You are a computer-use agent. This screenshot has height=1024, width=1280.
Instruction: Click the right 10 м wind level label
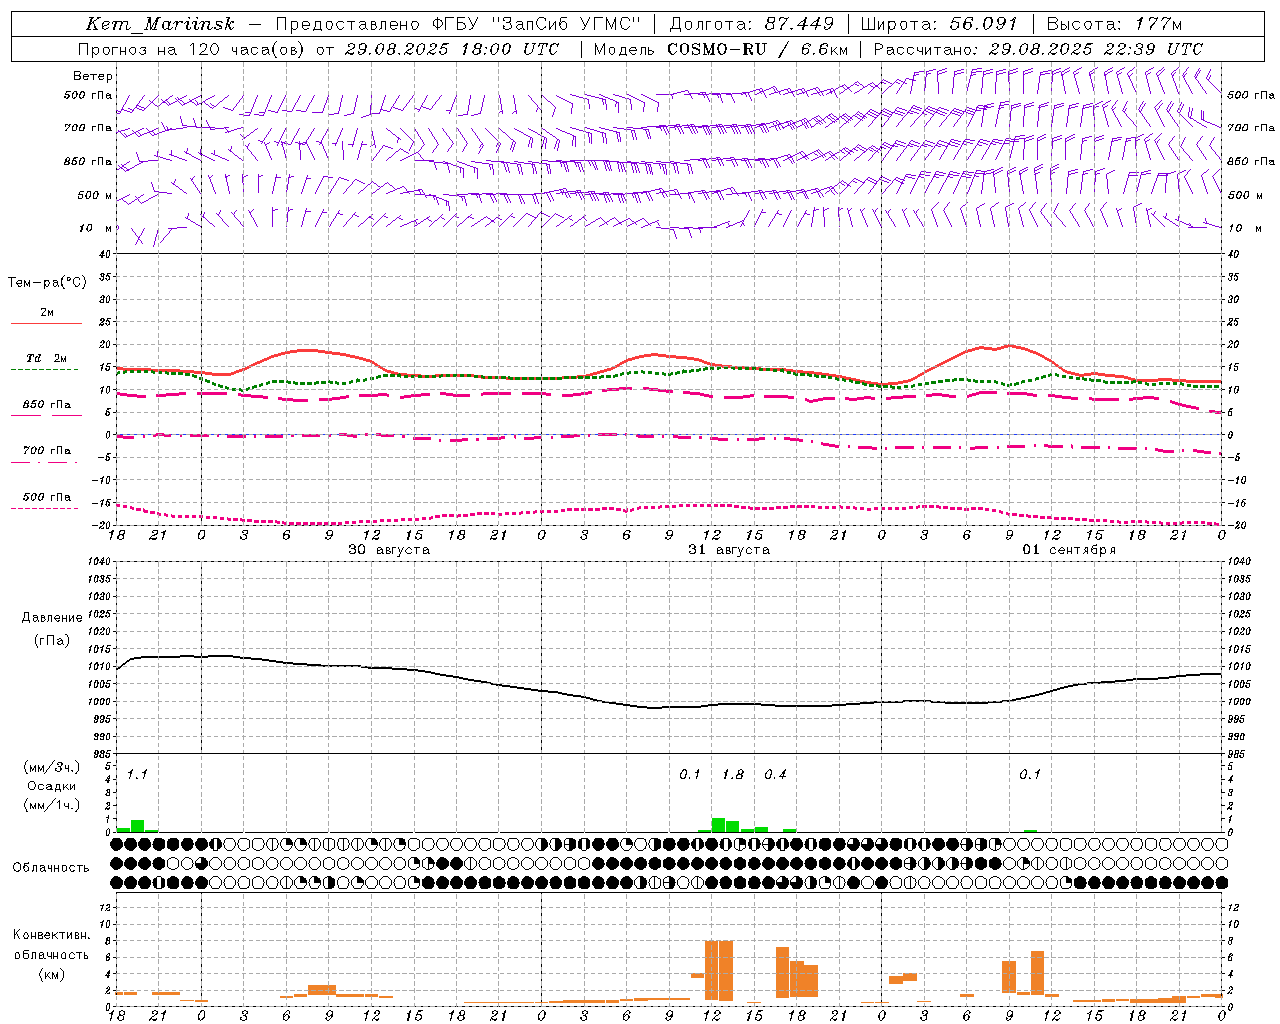(1244, 228)
